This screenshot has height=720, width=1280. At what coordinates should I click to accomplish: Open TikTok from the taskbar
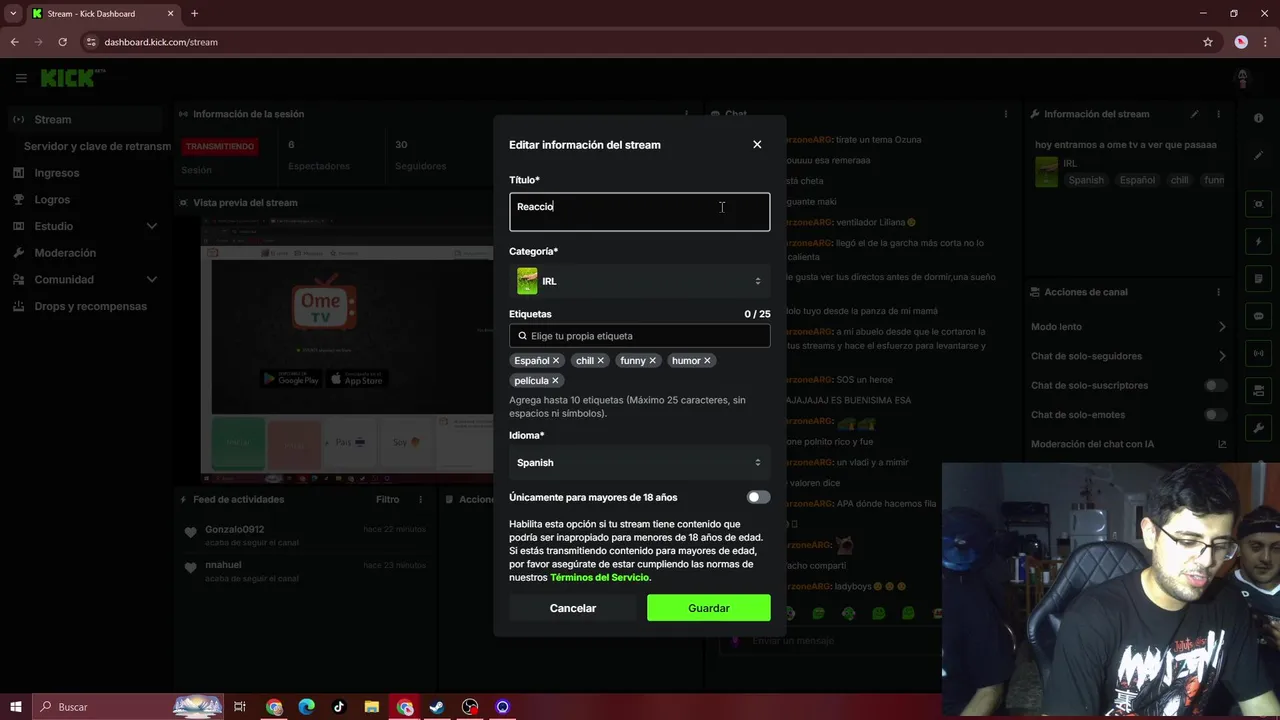[x=339, y=707]
